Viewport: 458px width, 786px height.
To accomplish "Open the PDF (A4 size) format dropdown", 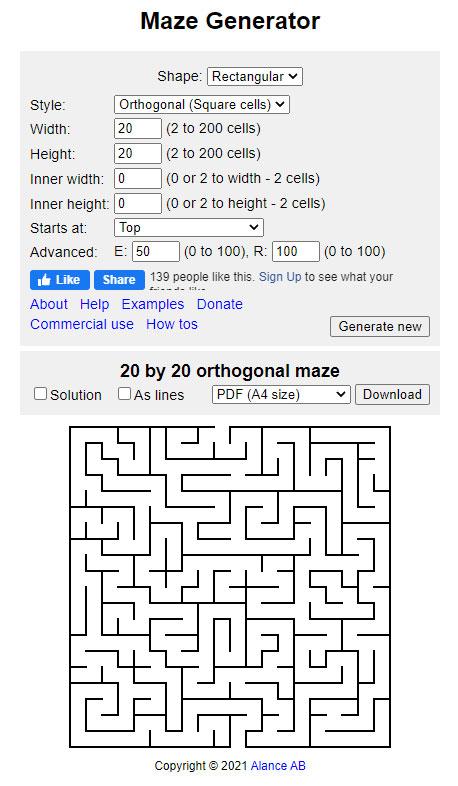I will tap(281, 394).
